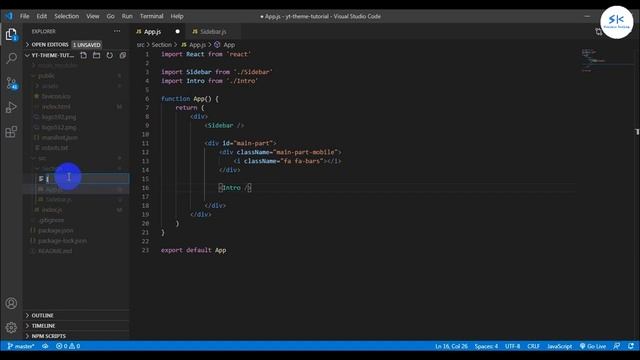640x360 pixels.
Task: Click CRLF line ending selector
Action: coord(533,346)
